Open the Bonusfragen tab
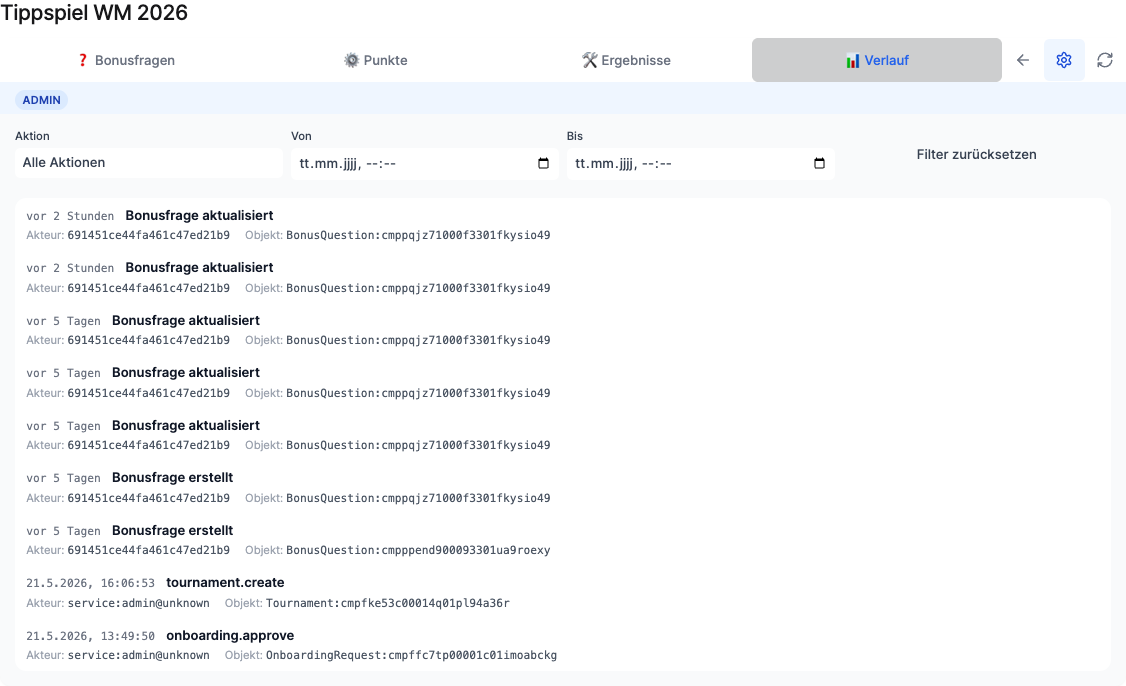 126,60
